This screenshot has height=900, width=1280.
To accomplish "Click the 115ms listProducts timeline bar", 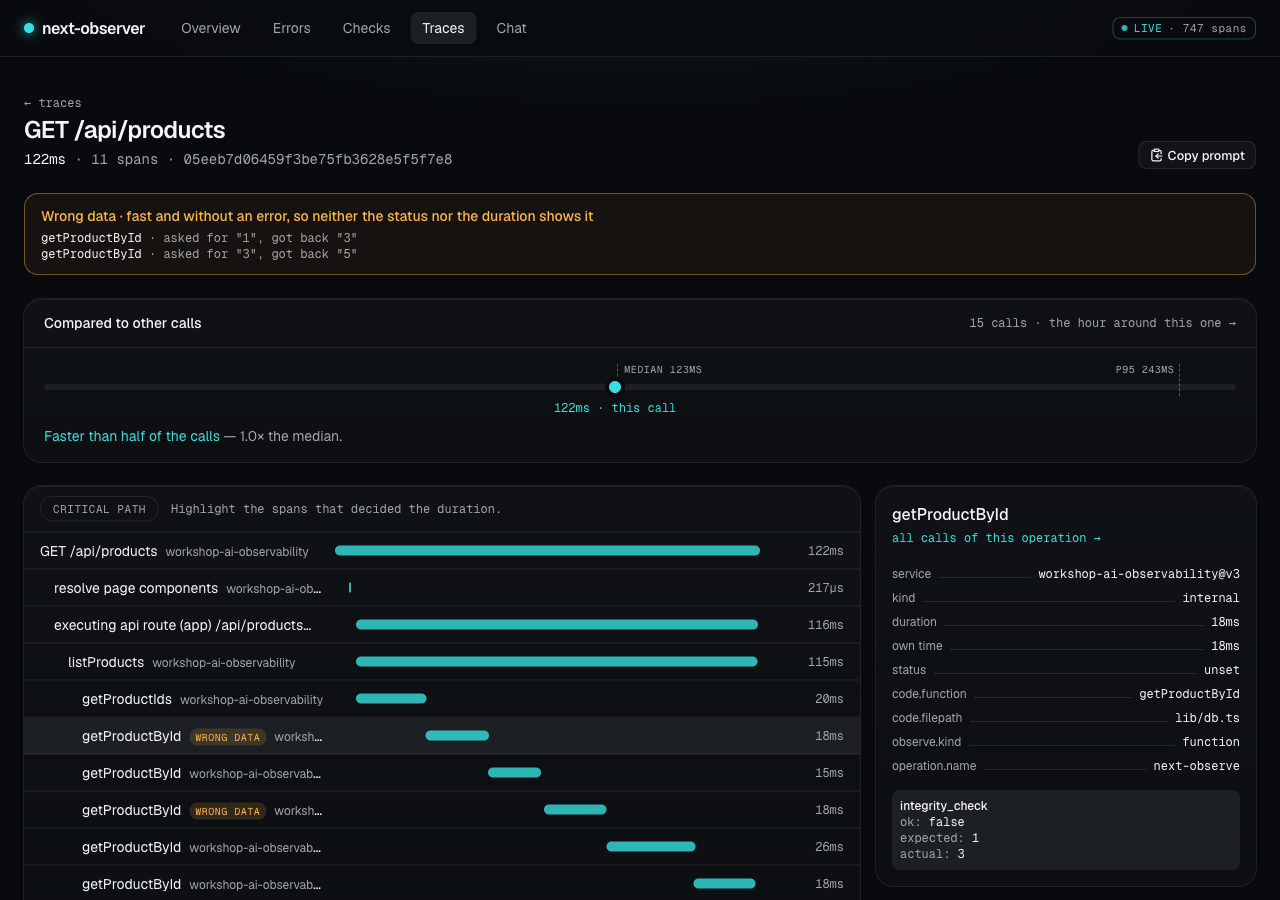I will [557, 661].
